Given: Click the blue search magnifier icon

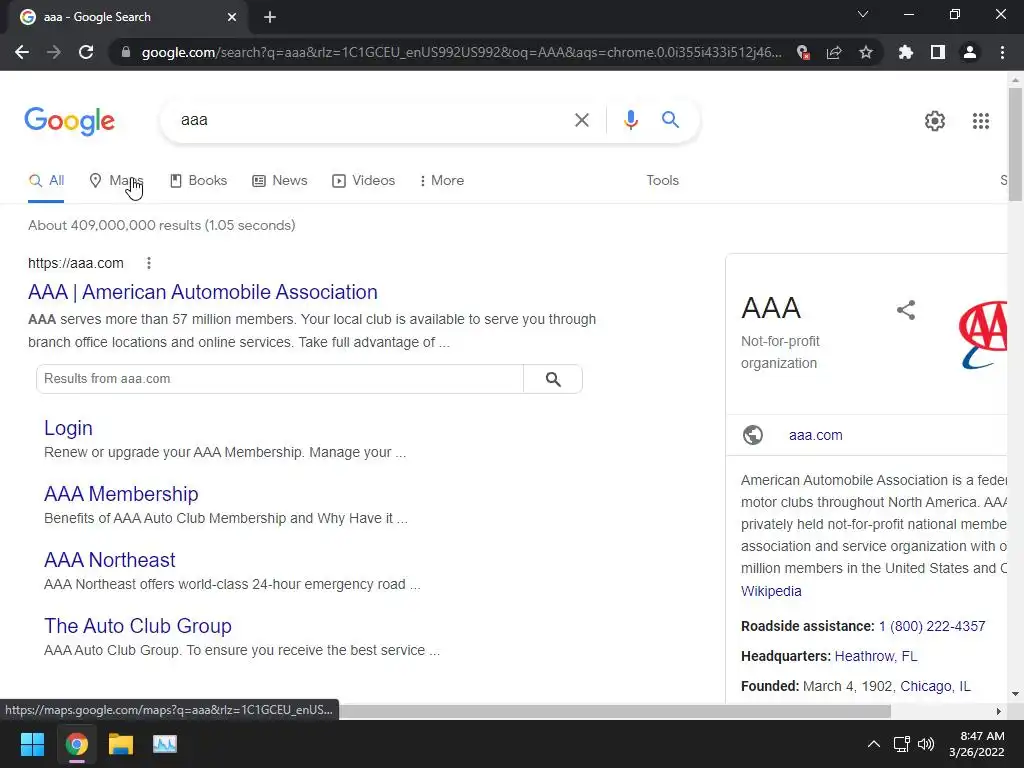Looking at the screenshot, I should (670, 120).
